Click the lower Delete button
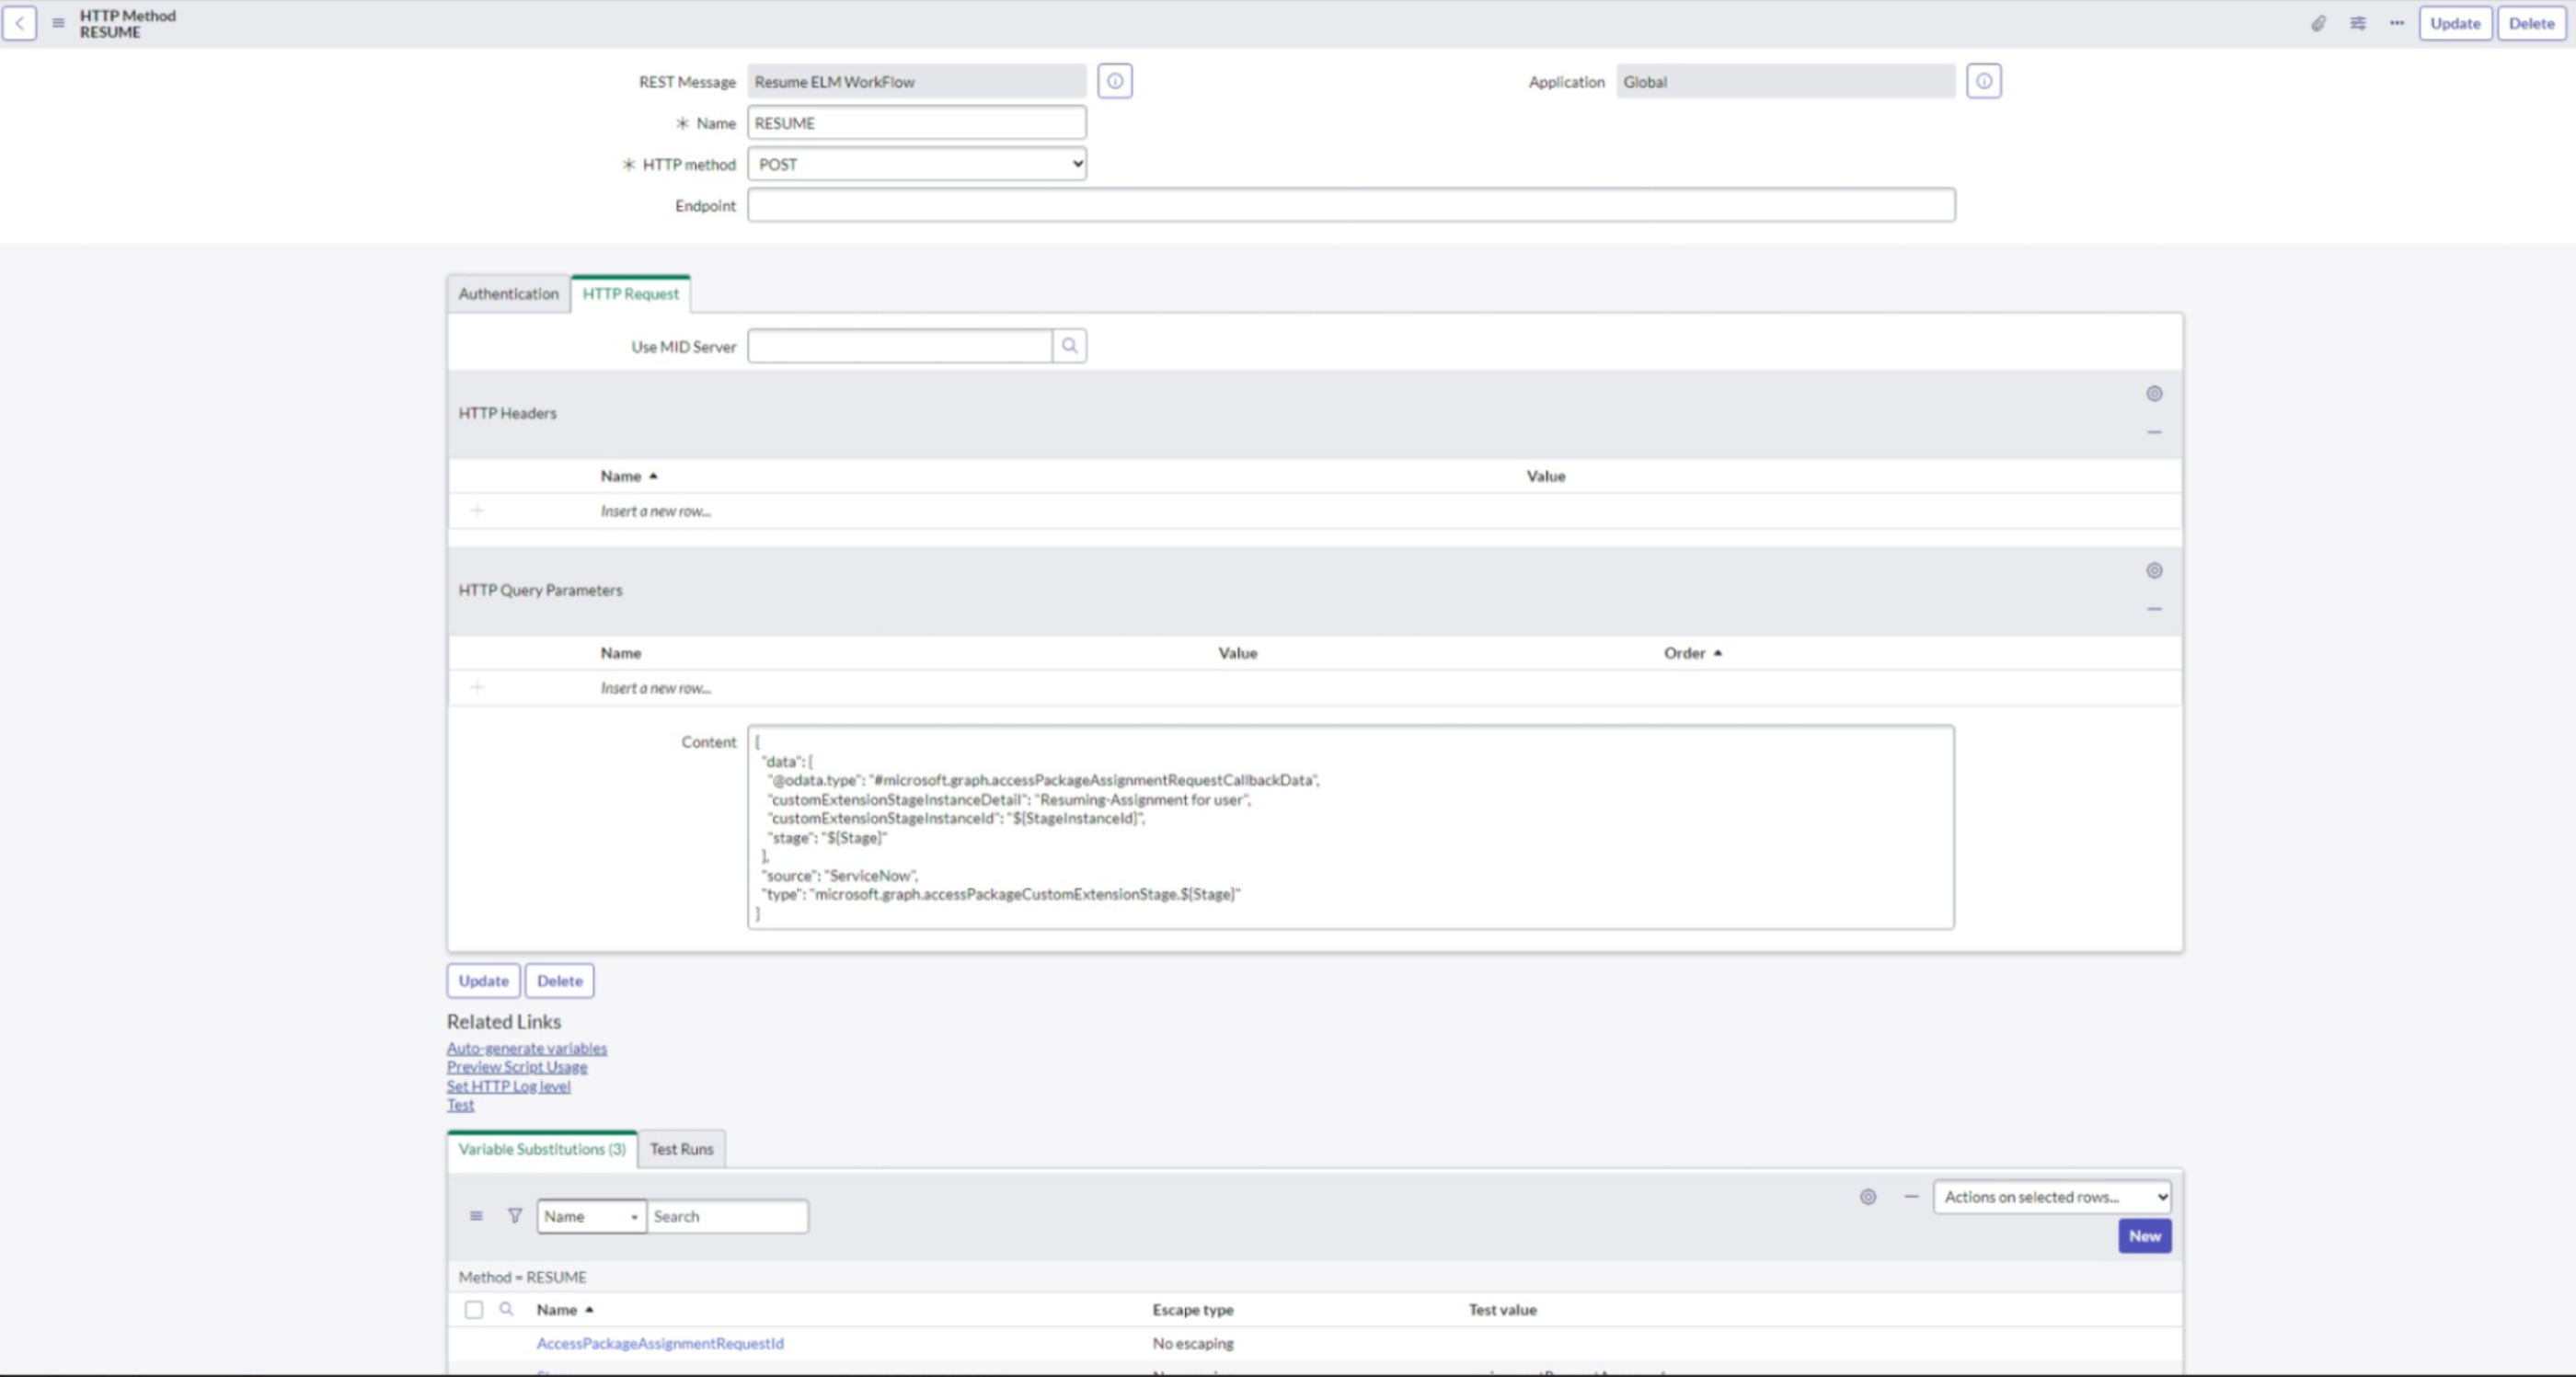The width and height of the screenshot is (2576, 1377). [x=560, y=981]
